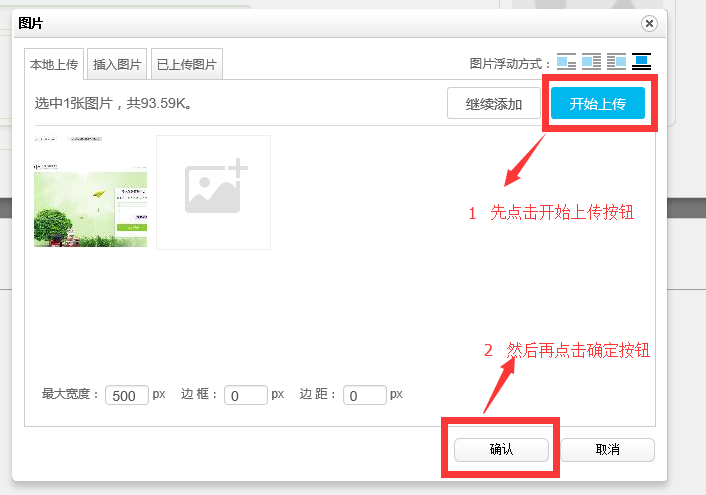Choose the right-float image layout icon
This screenshot has height=495, width=706.
tap(616, 62)
